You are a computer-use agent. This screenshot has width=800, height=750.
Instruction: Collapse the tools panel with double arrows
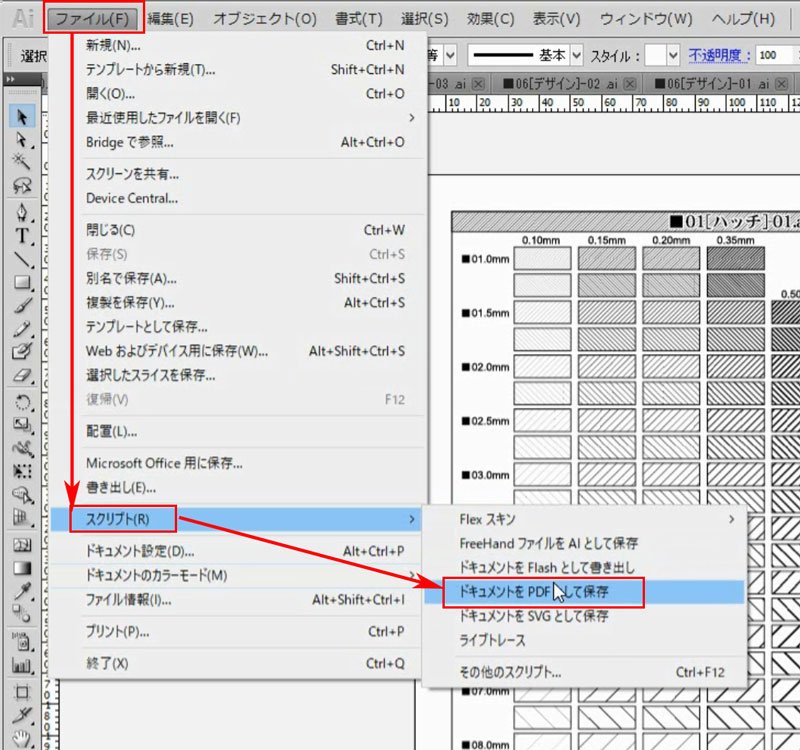point(10,79)
